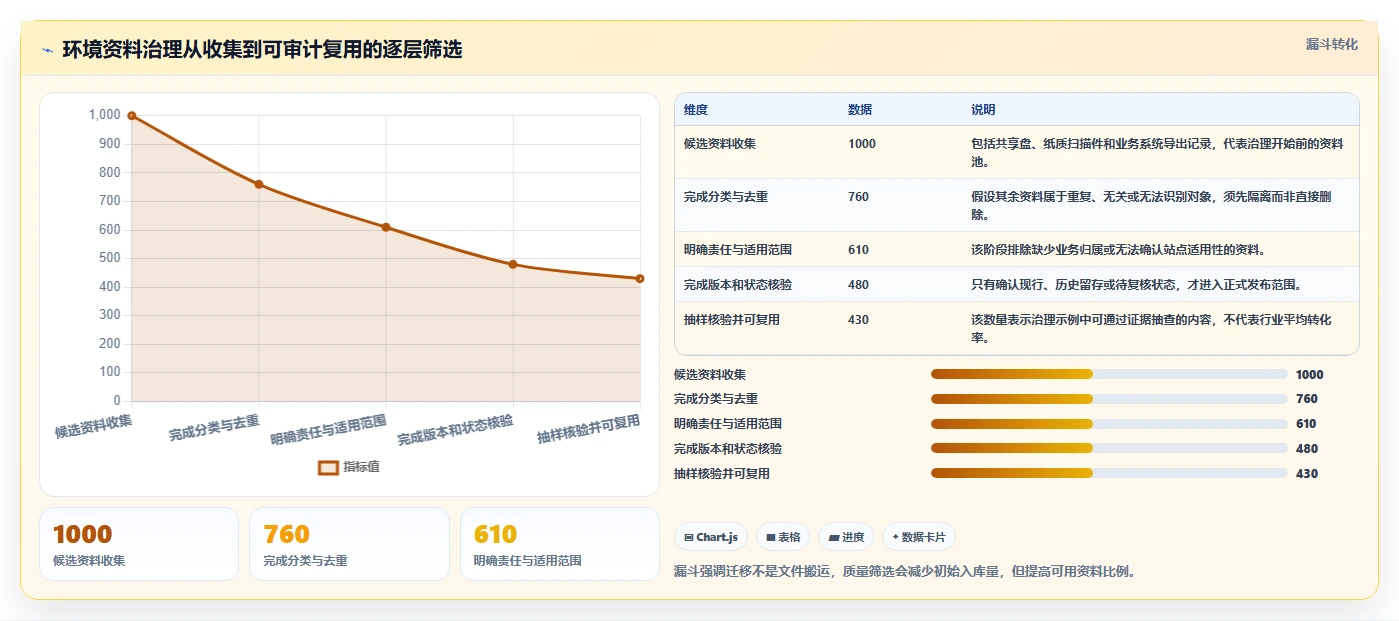Click progress bar for 明确责任与适用范围
The height and width of the screenshot is (621, 1399).
click(1109, 424)
